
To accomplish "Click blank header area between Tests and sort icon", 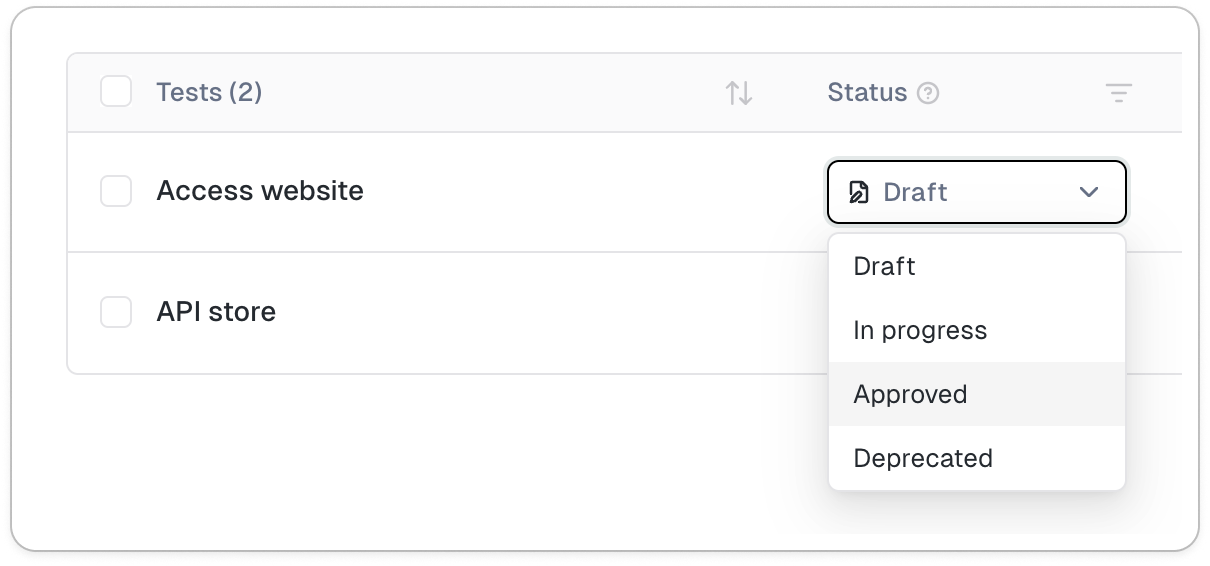I will click(490, 93).
